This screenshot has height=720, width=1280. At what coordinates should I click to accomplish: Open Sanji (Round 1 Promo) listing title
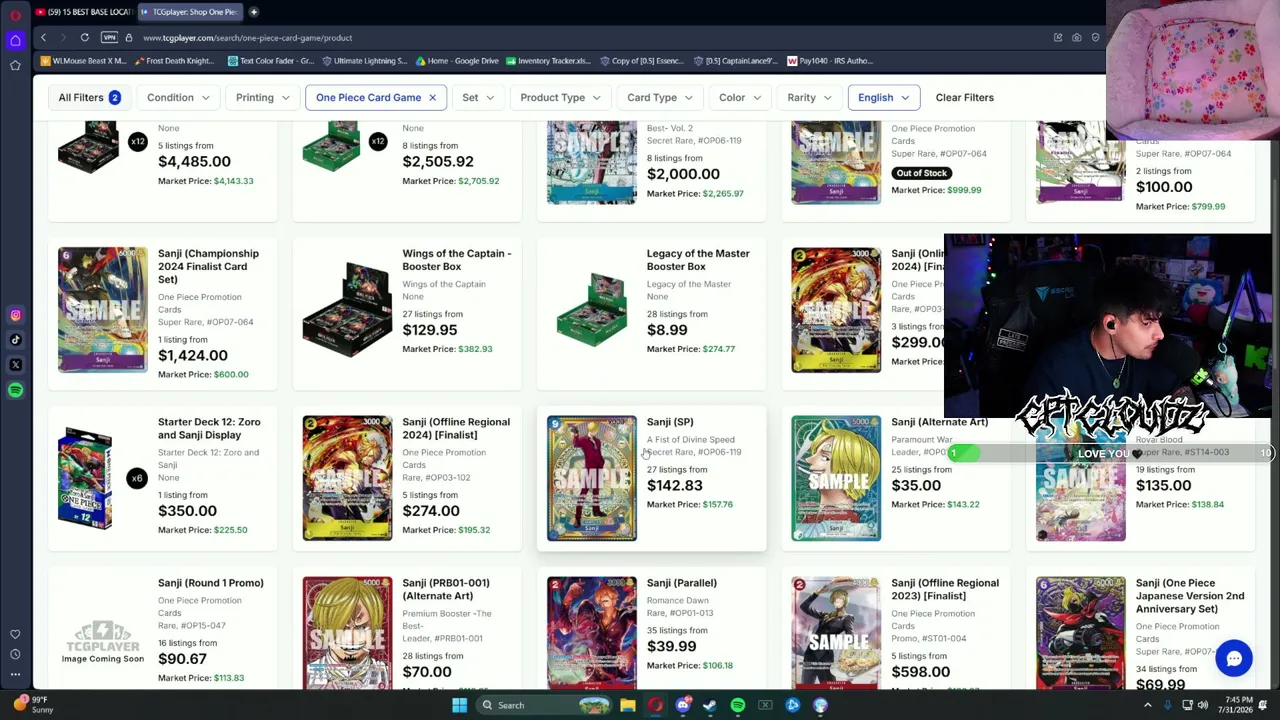[211, 583]
